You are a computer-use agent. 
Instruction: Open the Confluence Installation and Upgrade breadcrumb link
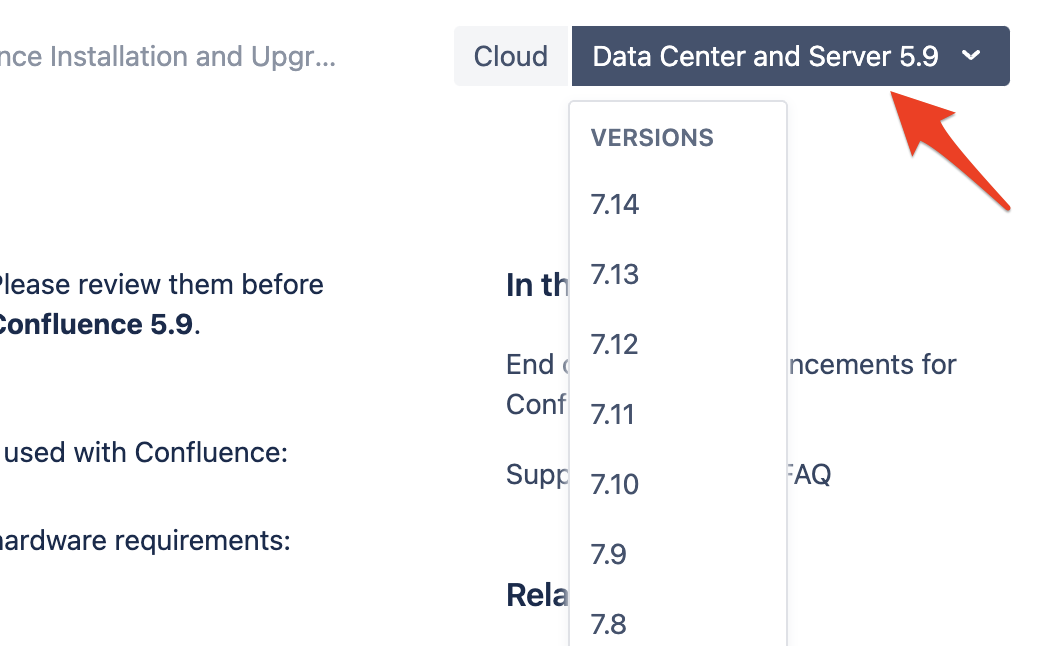point(170,56)
